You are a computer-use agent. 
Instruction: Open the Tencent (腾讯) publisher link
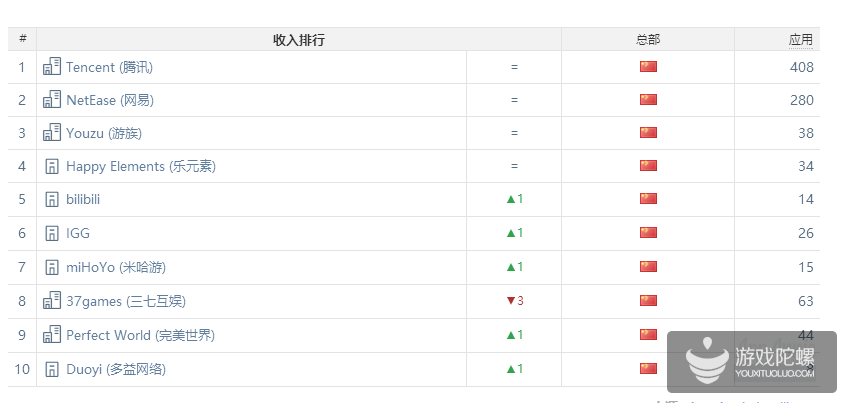pos(109,67)
